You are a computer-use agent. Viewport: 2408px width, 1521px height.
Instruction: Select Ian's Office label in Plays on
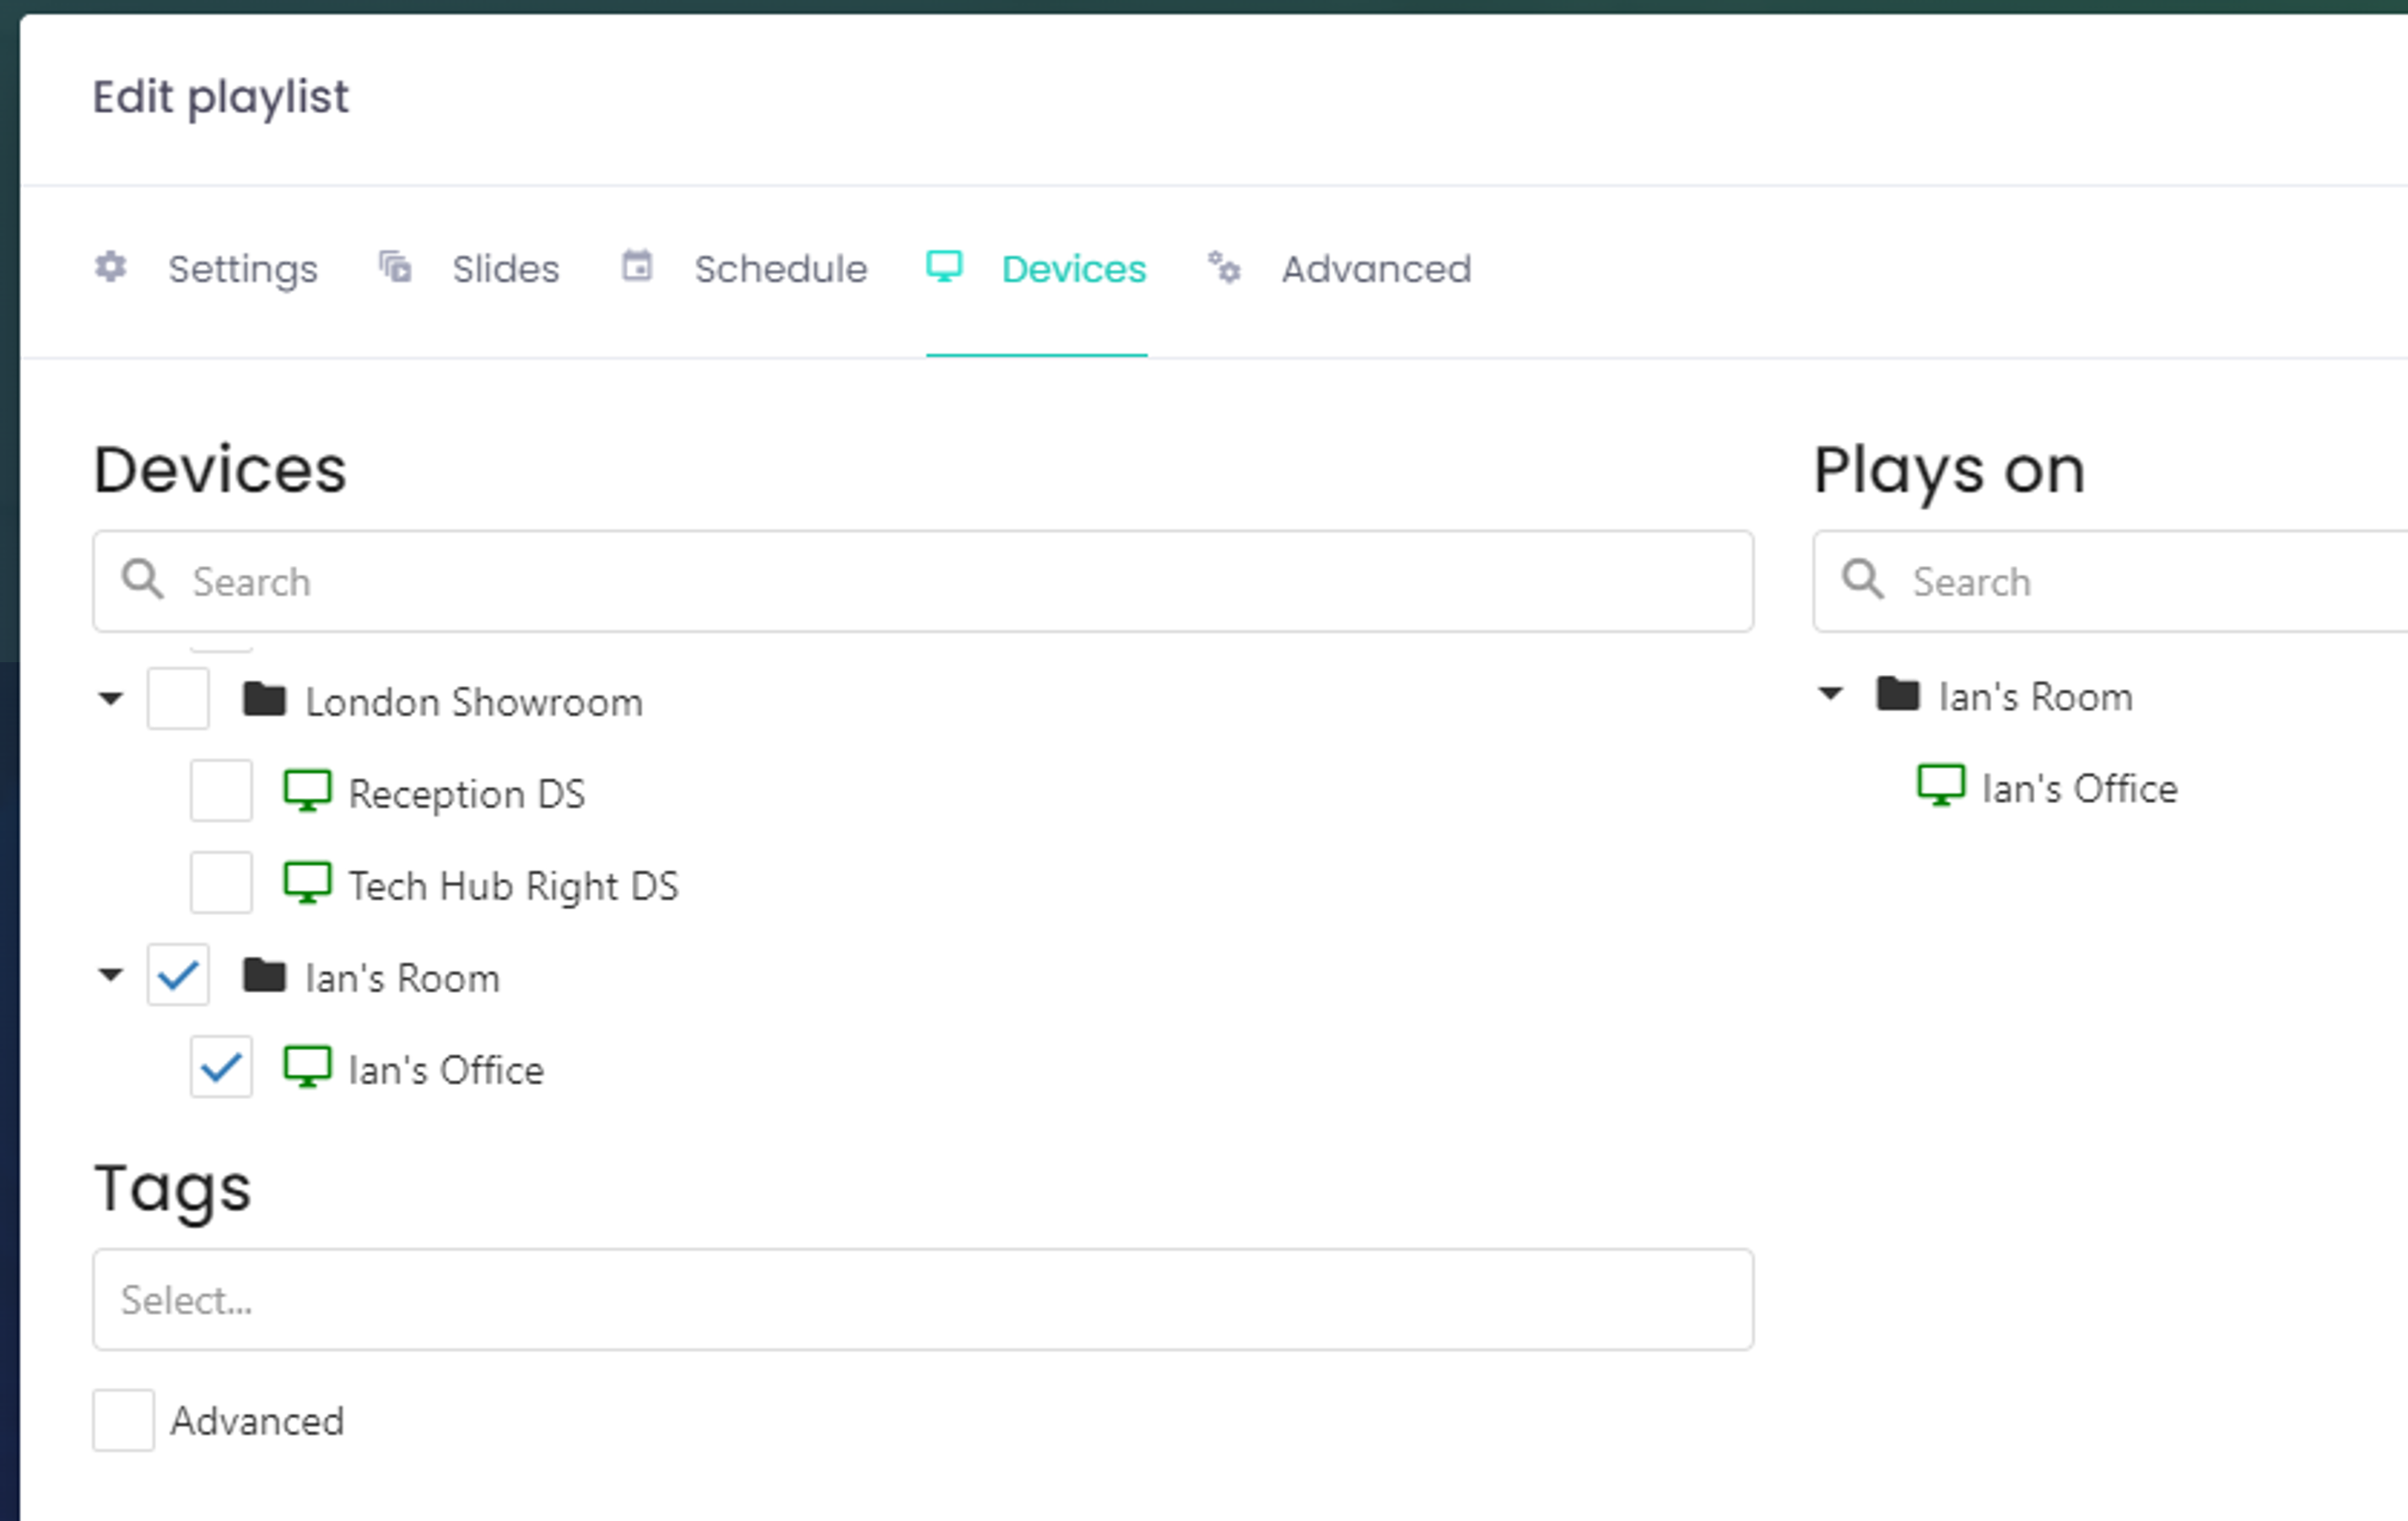(x=2079, y=789)
